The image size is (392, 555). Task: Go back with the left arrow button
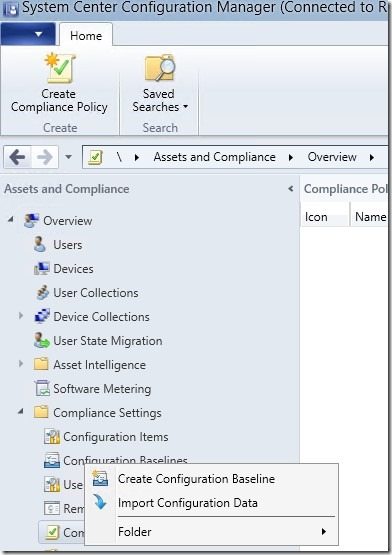(17, 157)
